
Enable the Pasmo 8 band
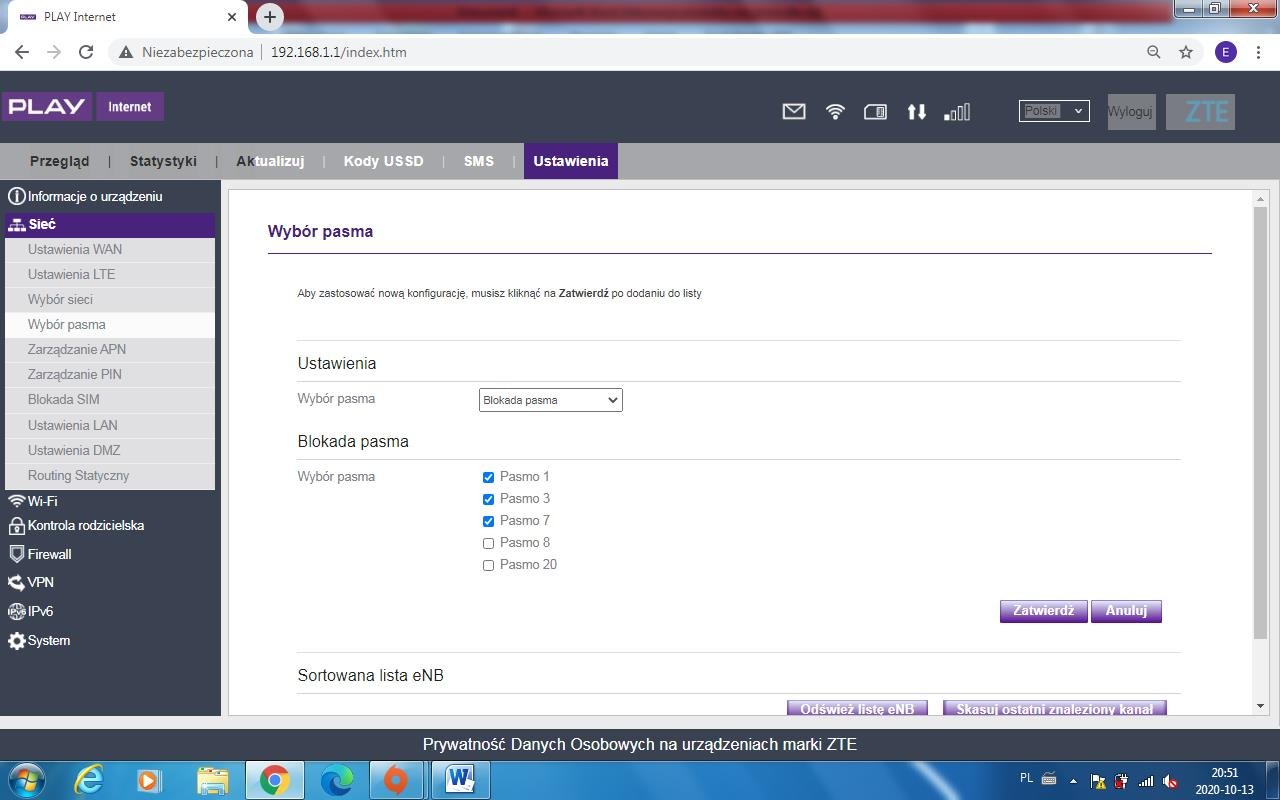488,543
